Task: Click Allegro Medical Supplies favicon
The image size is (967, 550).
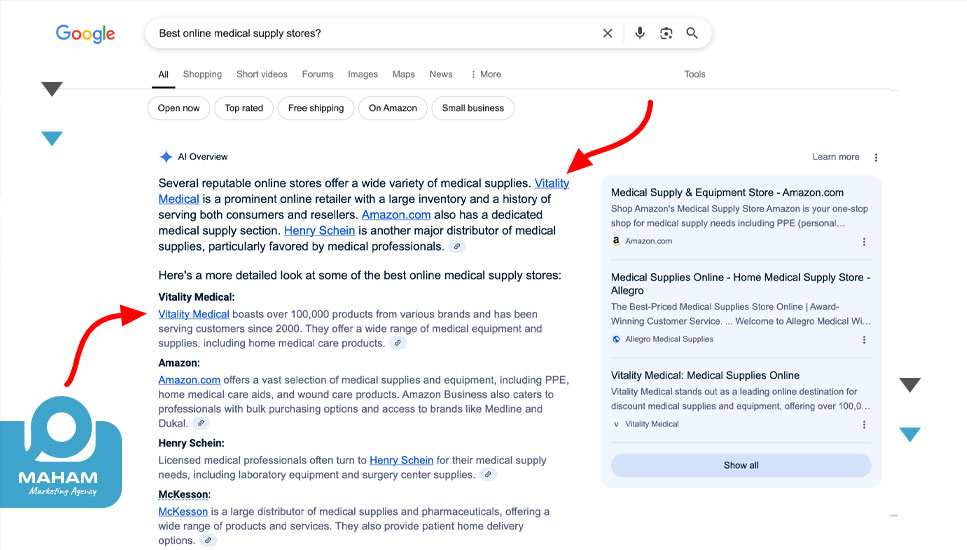Action: [x=616, y=339]
